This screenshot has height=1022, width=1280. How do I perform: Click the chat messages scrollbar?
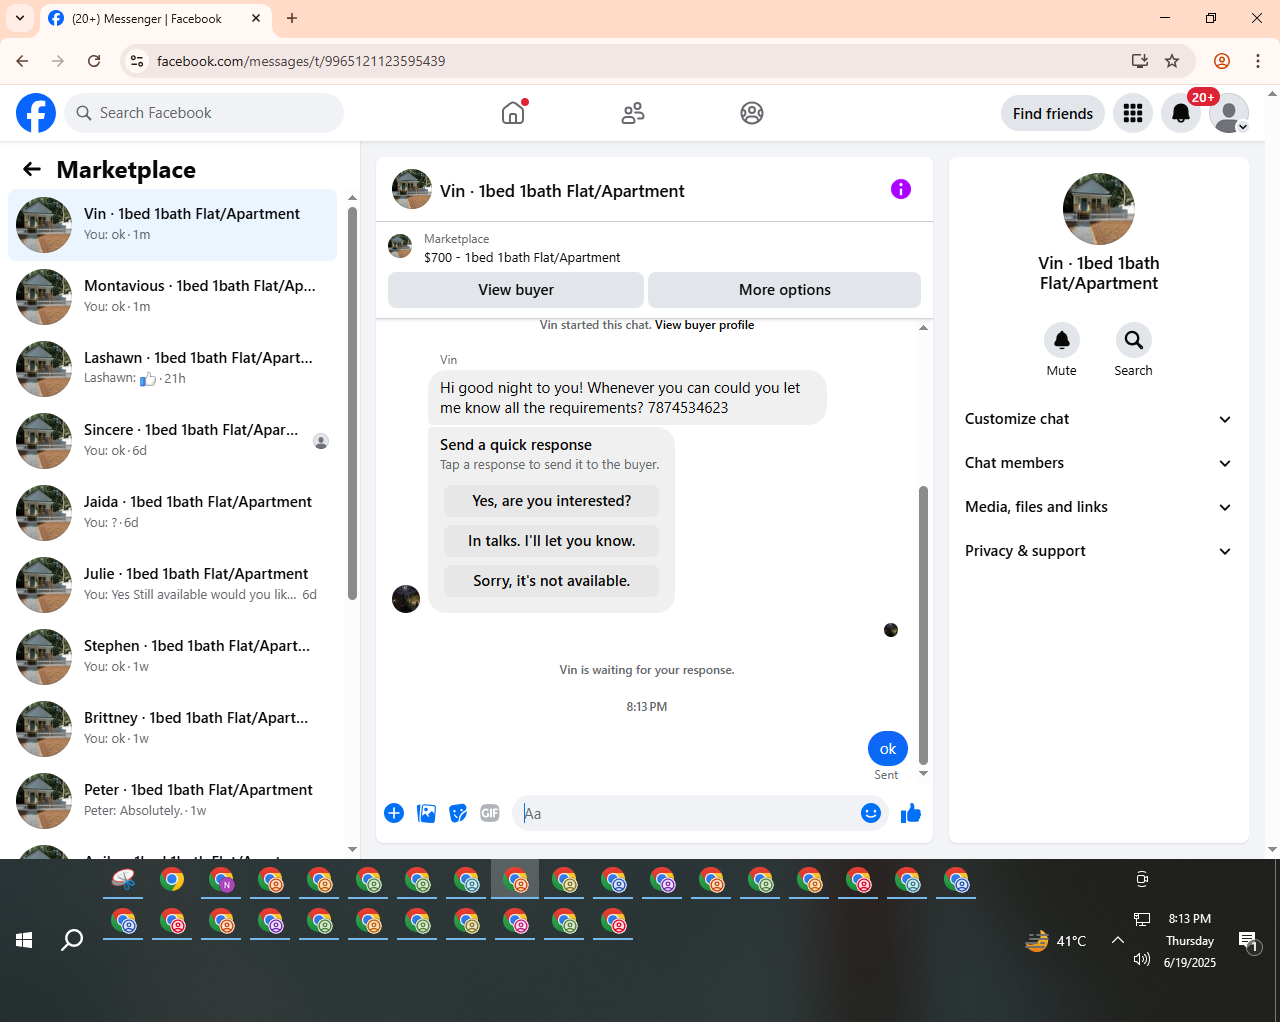(x=923, y=626)
